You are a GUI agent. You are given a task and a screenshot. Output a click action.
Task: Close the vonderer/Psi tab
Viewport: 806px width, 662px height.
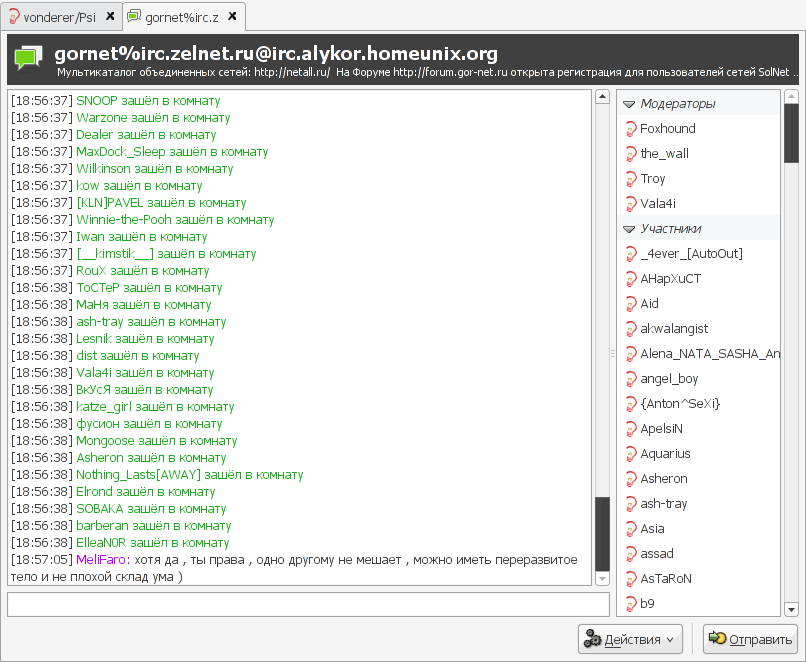coord(109,17)
